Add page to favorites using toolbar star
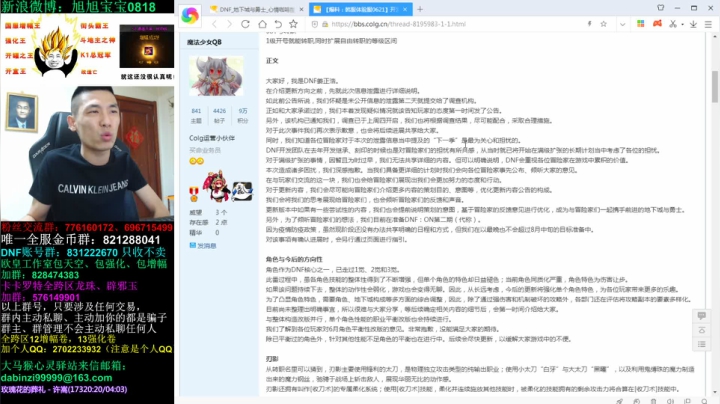This screenshot has width=720, height=404. (293, 24)
